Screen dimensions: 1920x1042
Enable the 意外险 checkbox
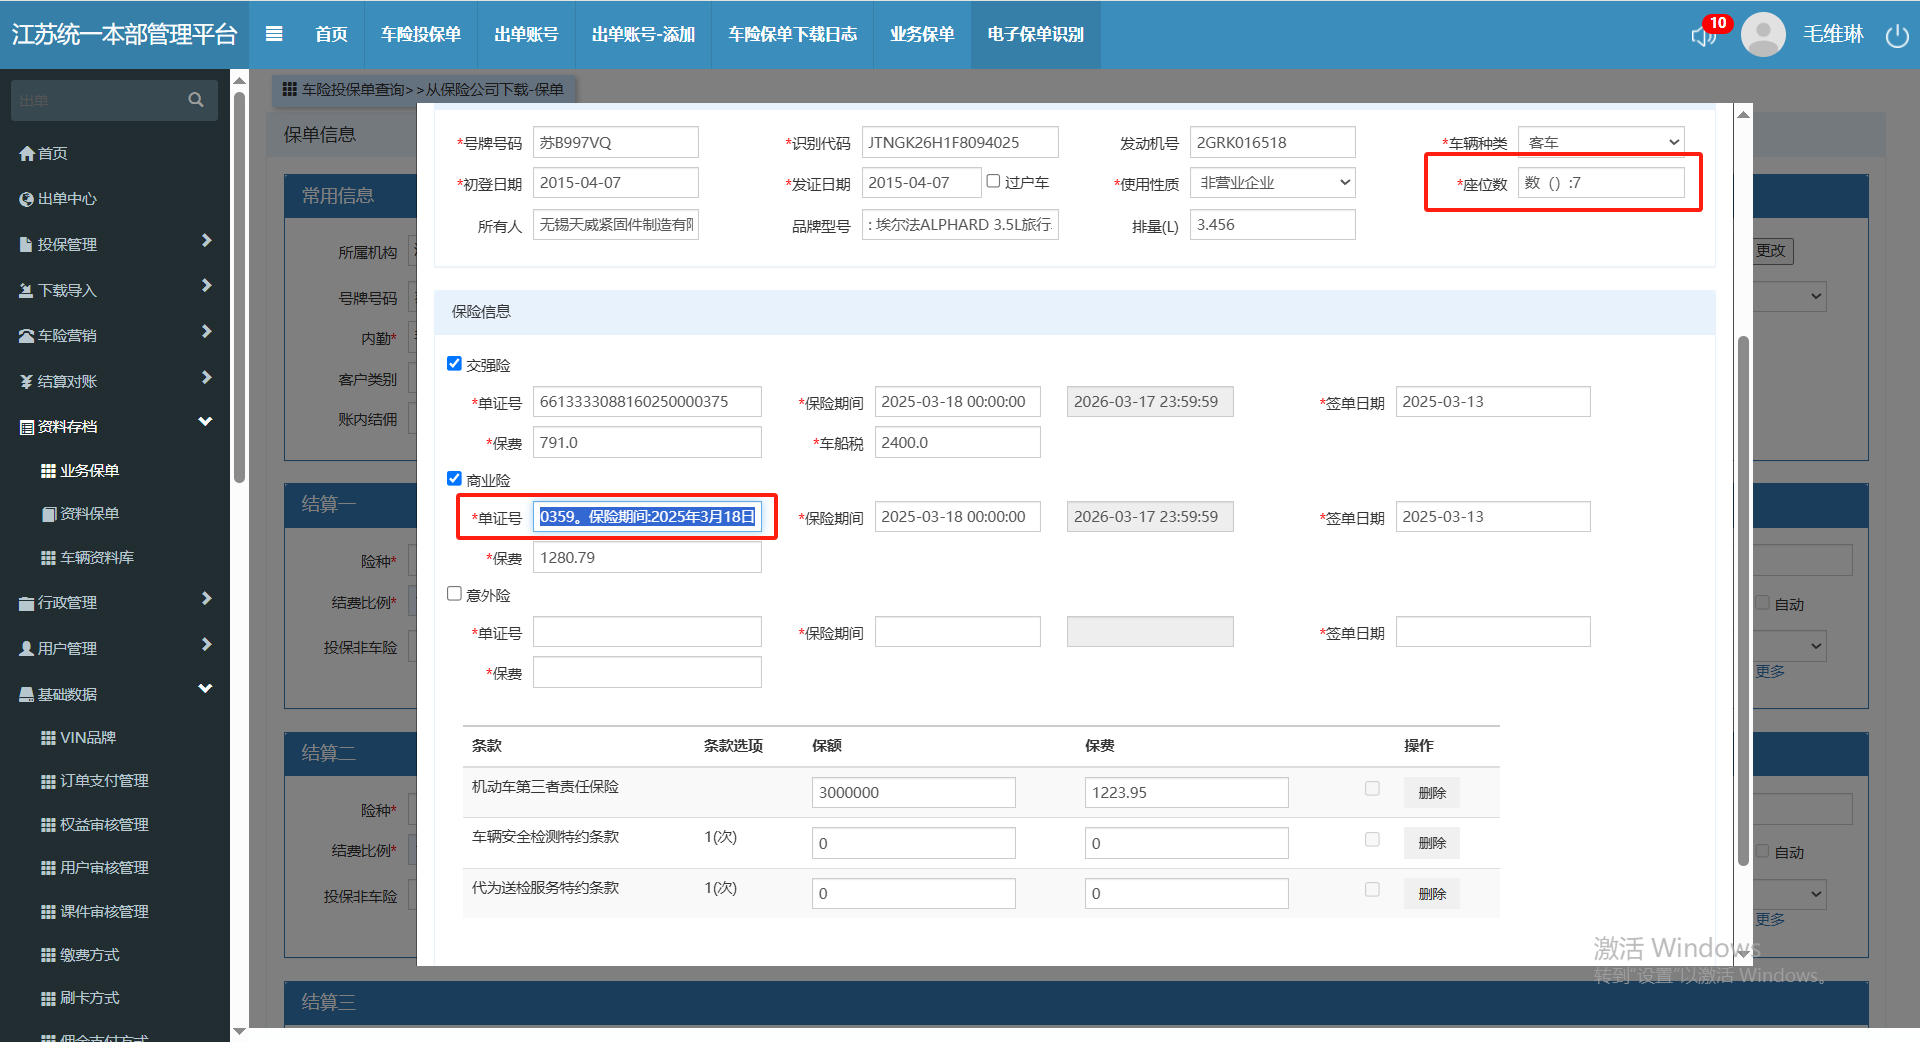454,594
